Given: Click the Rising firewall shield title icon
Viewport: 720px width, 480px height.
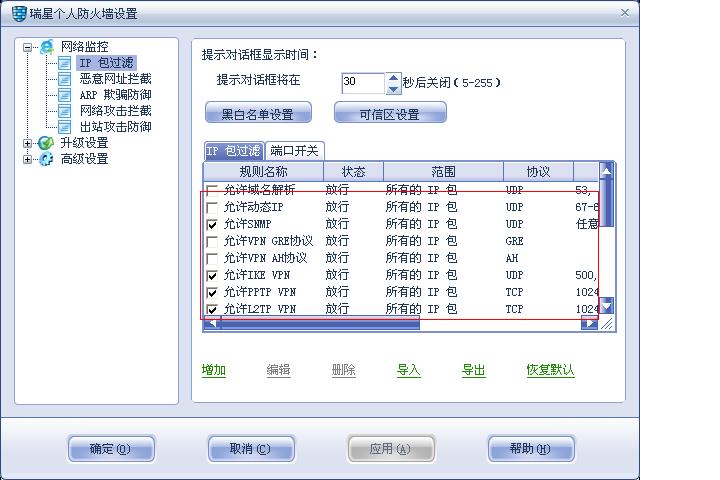Looking at the screenshot, I should pos(19,14).
